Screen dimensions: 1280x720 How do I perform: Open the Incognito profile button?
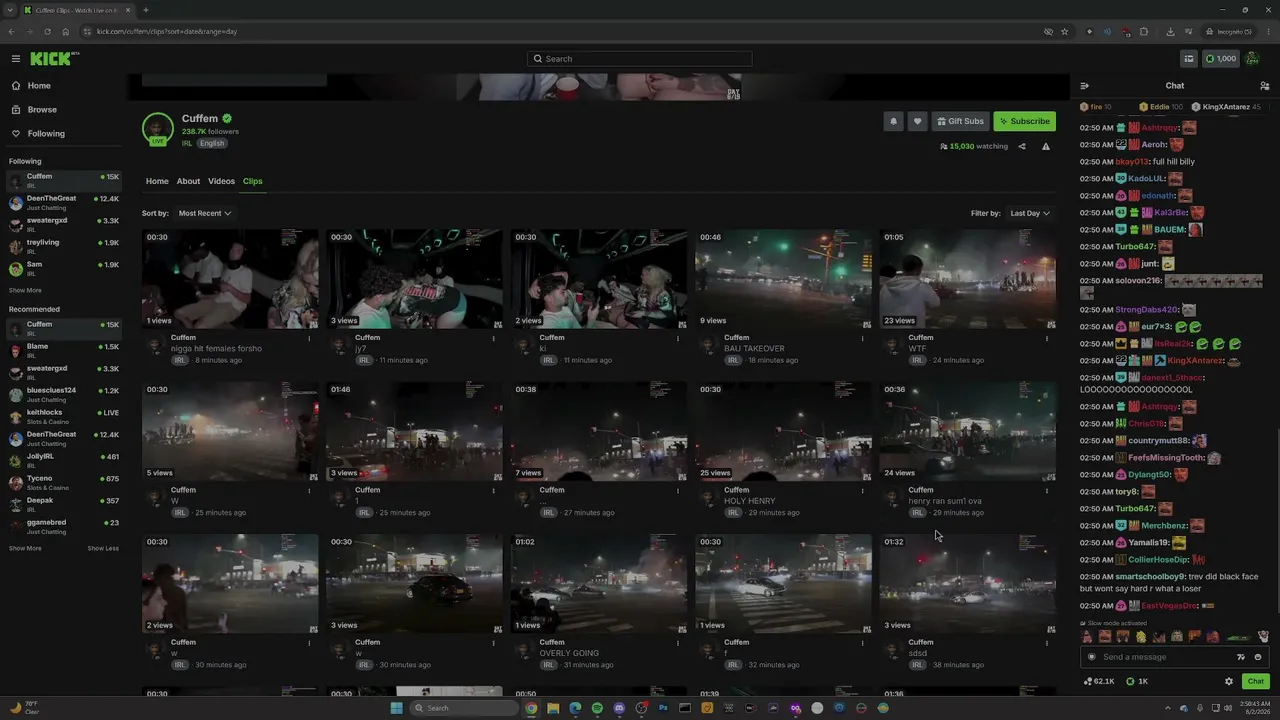[x=1229, y=31]
